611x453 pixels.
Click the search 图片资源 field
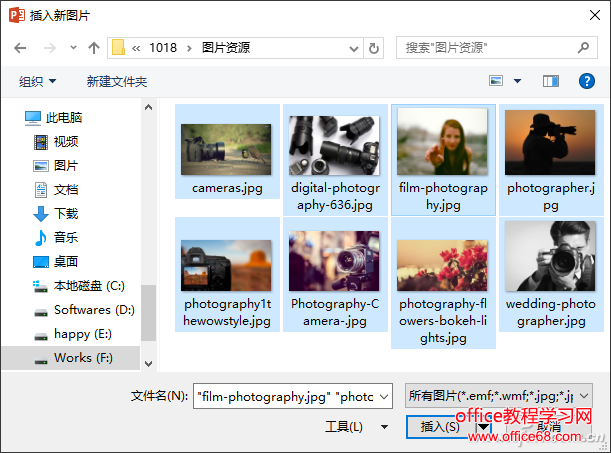pos(496,48)
